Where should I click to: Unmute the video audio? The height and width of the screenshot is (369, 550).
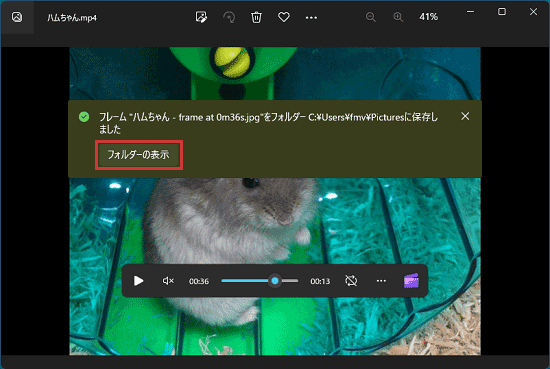tap(168, 281)
